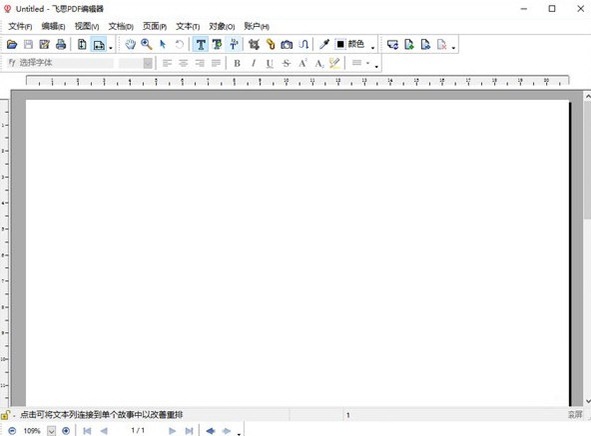Click the Undo rotate-arrow icon
The height and width of the screenshot is (436, 591).
[179, 44]
